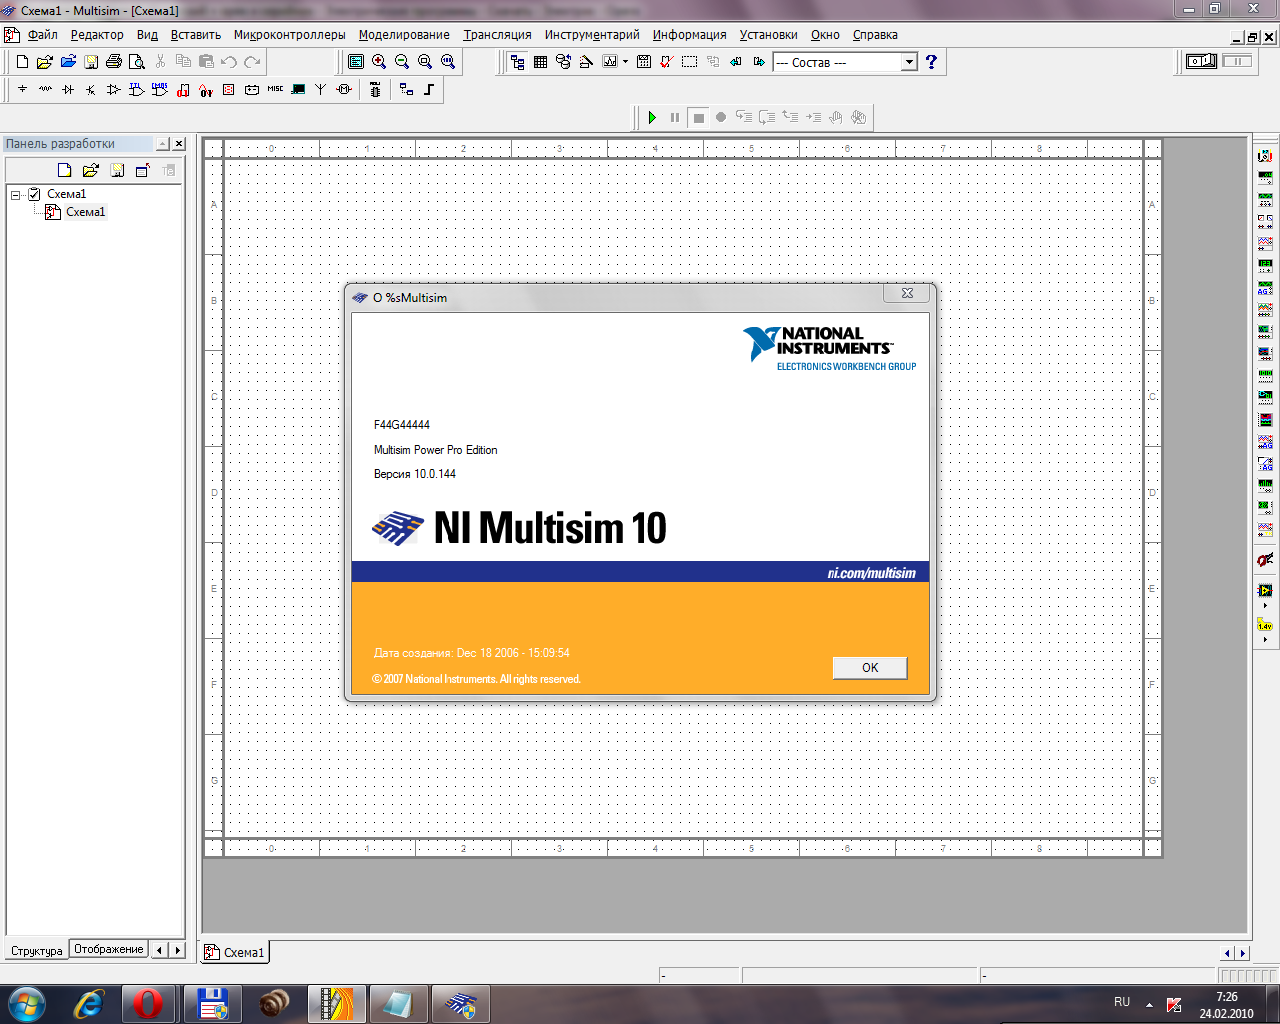The image size is (1280, 1024).
Task: Select the multimeter instrument at top of right toolbar
Action: point(1265,156)
